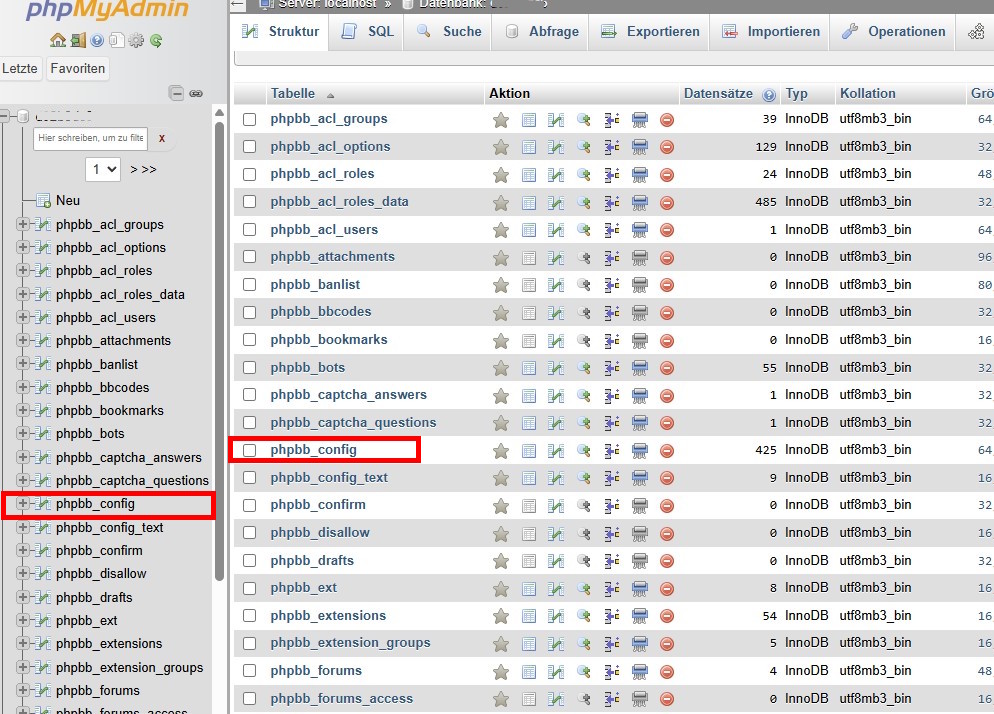Open the page number dropdown in sidebar
This screenshot has width=994, height=714.
103,169
